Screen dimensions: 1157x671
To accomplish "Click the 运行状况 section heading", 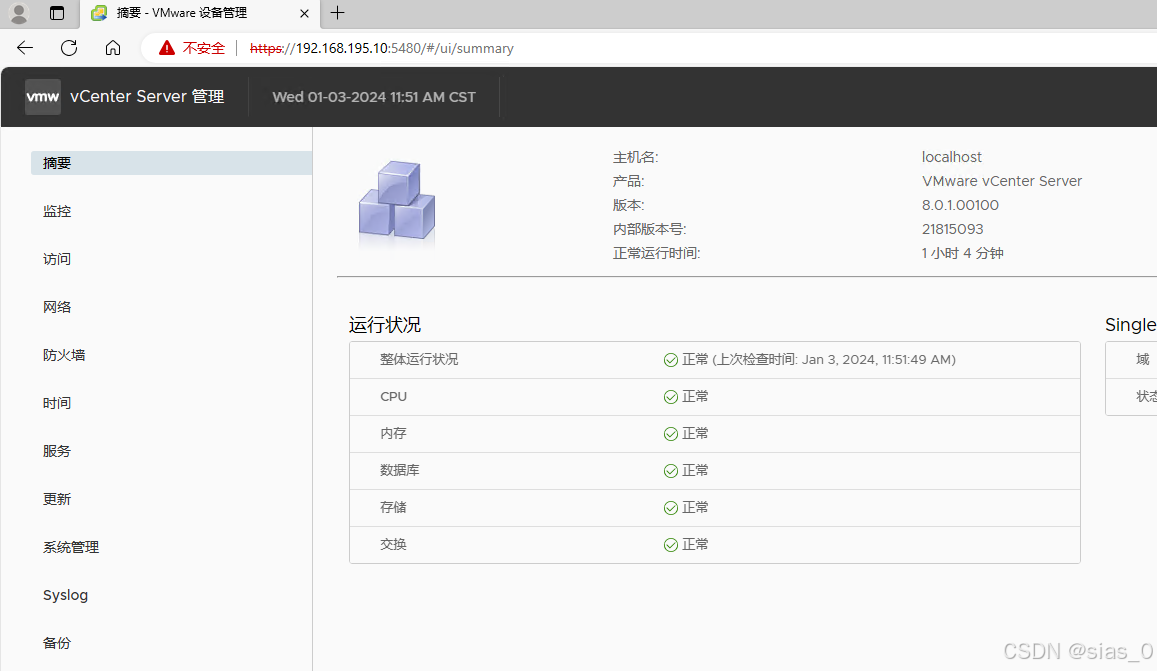I will click(384, 325).
